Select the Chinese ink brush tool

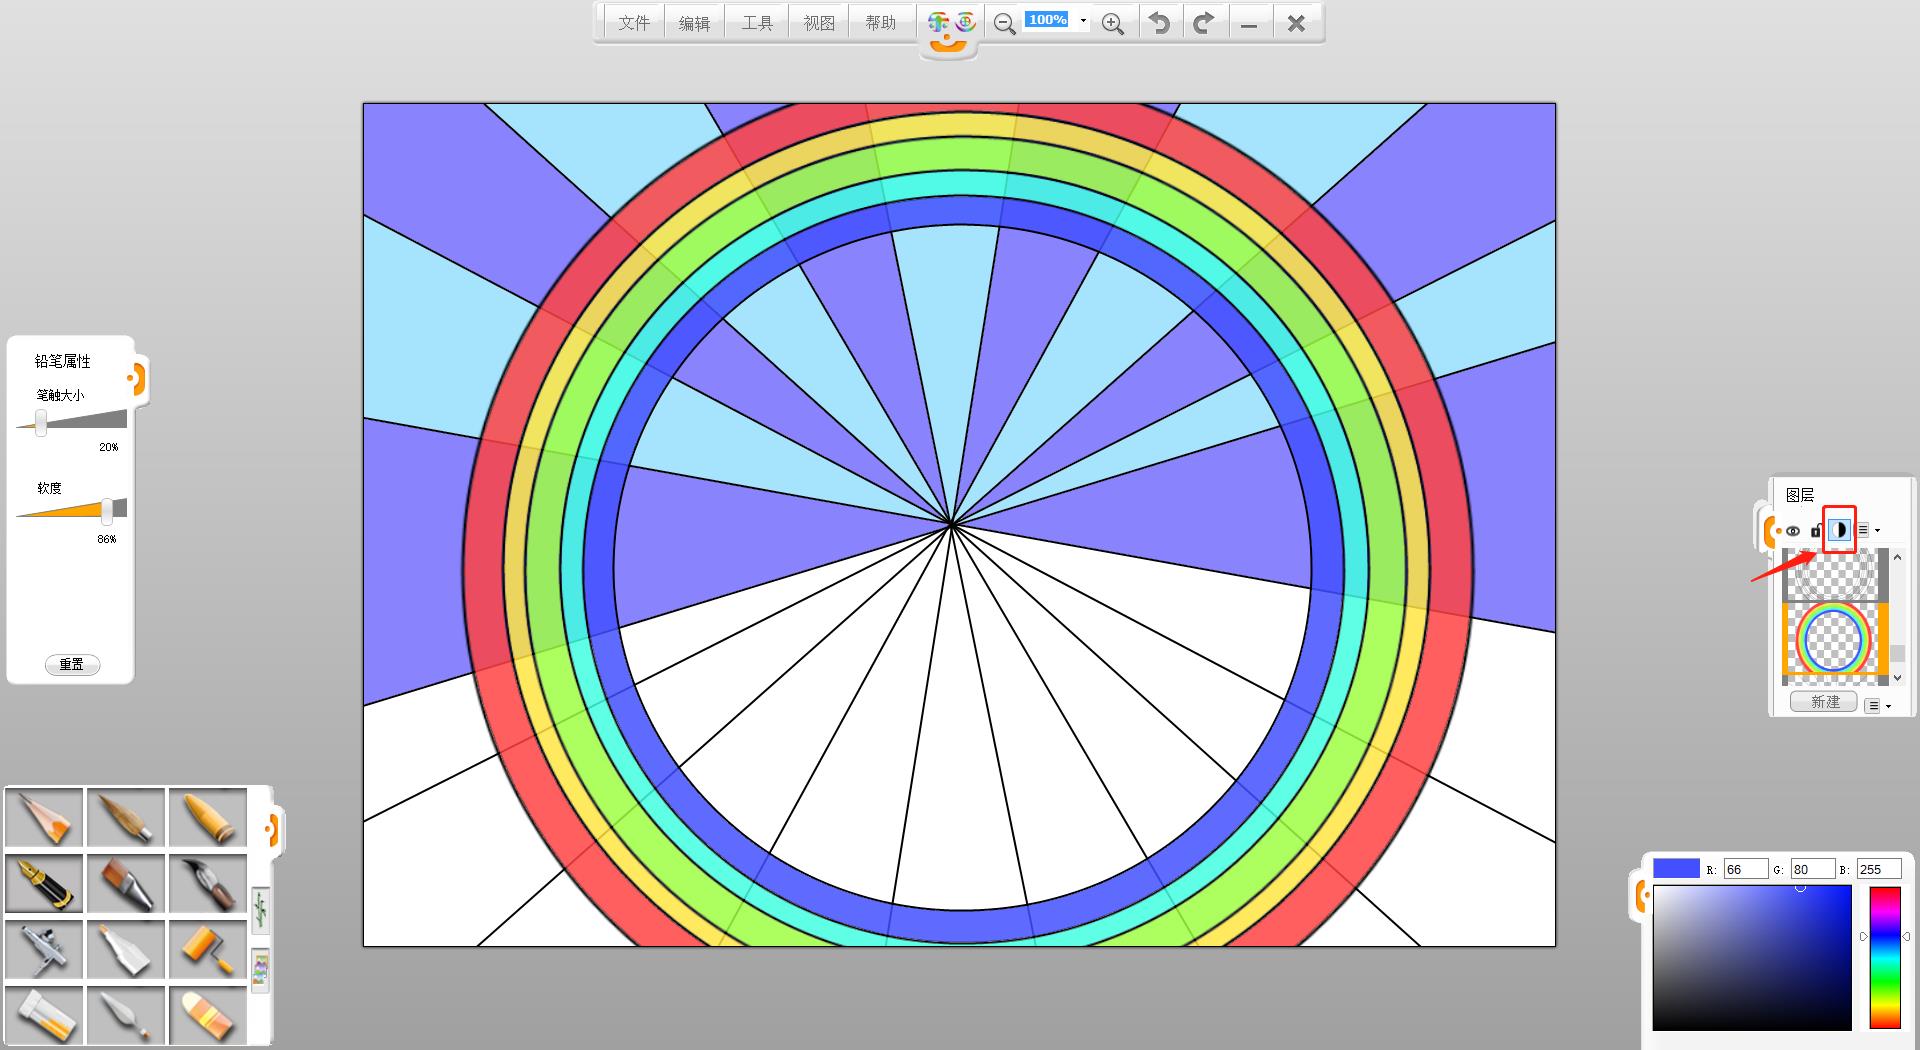click(208, 883)
